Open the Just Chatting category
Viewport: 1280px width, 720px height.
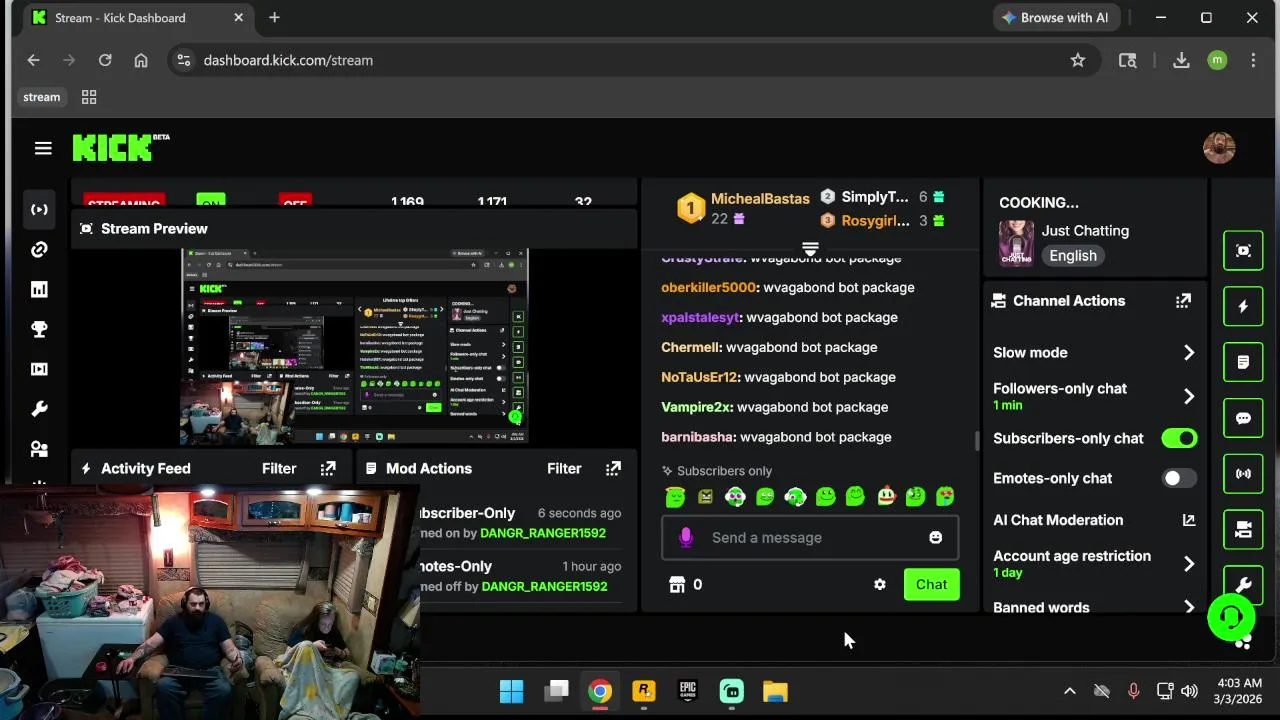(1085, 231)
